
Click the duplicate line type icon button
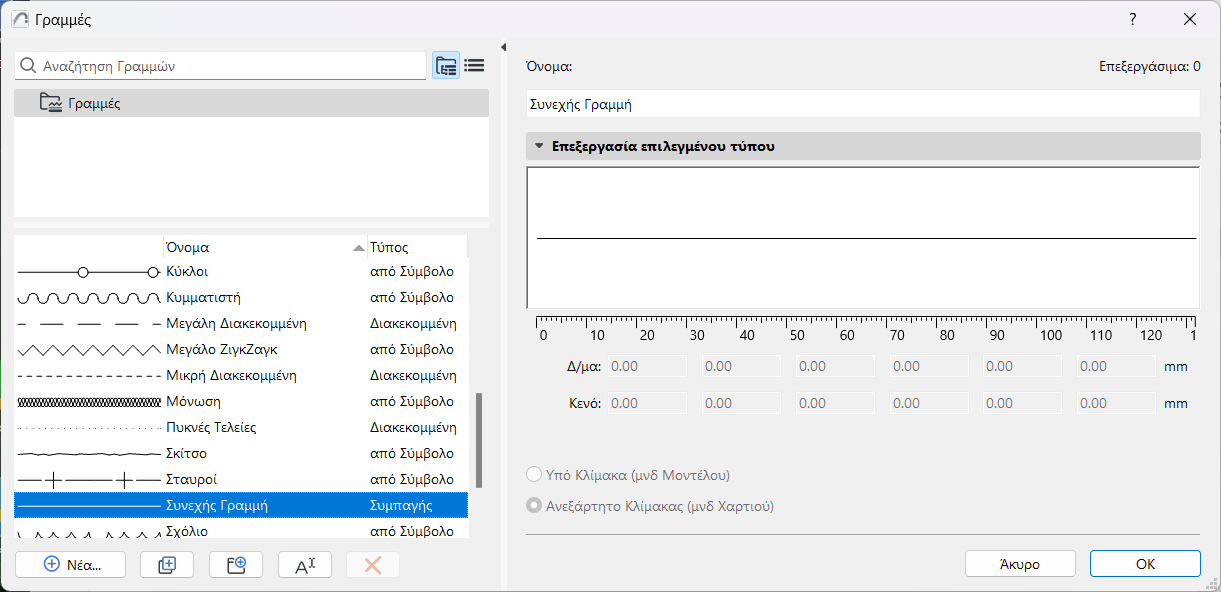167,564
